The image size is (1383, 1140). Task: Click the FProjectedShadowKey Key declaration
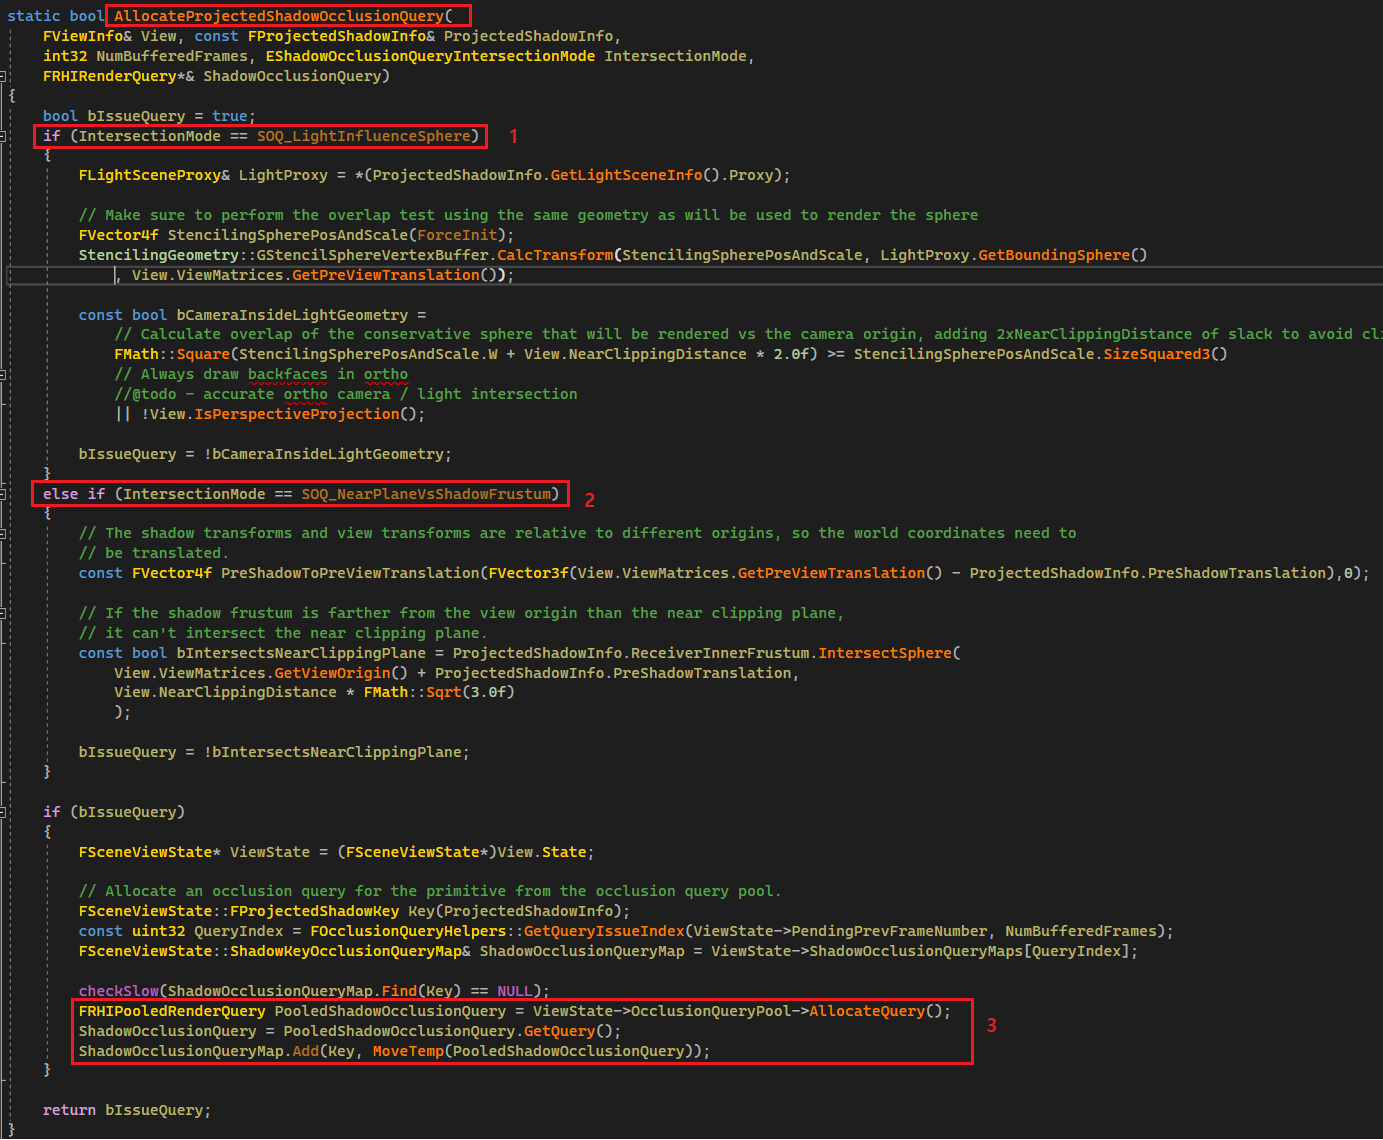[x=354, y=911]
